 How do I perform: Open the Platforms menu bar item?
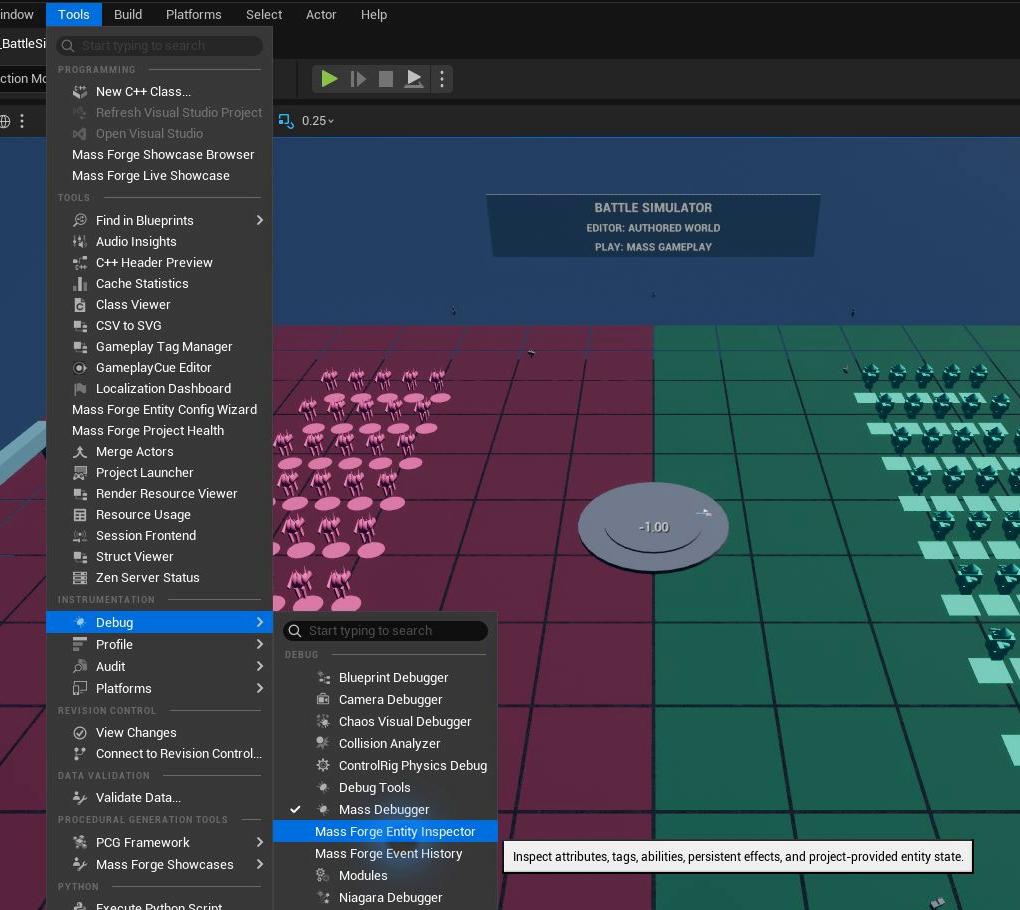click(x=194, y=14)
